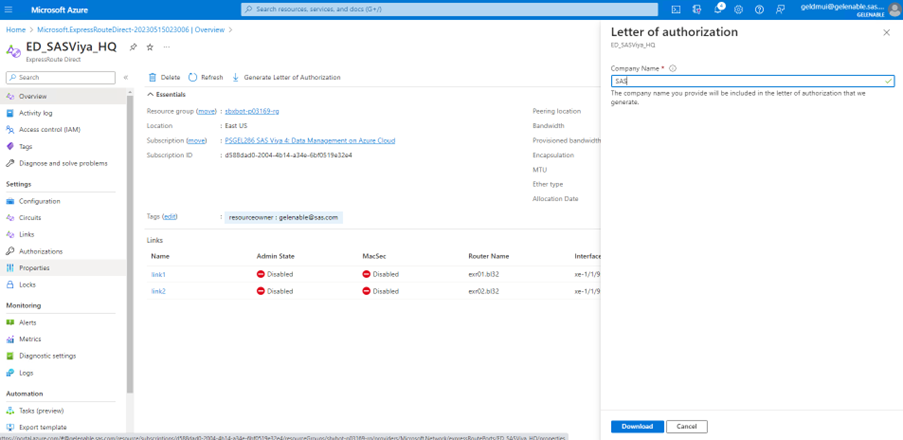The height and width of the screenshot is (440, 903).
Task: Click the Microsoft Azure logo text
Action: (59, 10)
